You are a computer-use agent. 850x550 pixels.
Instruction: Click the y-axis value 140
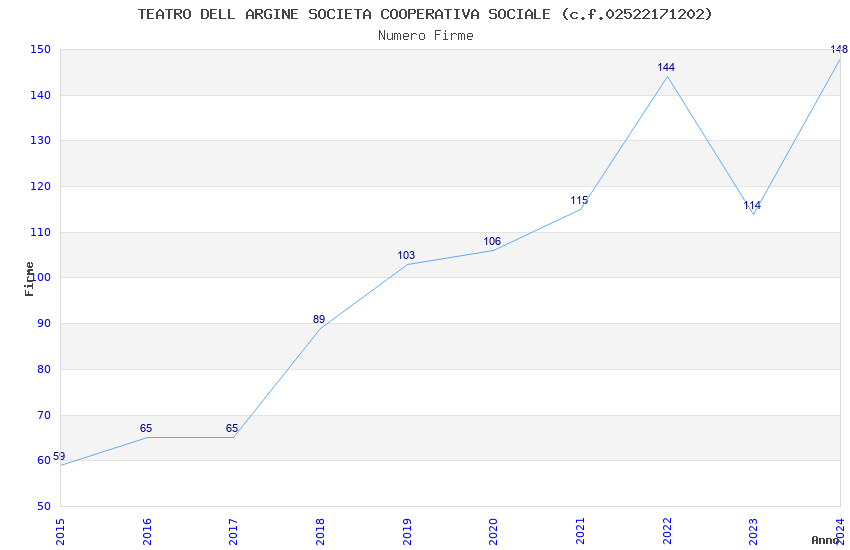click(41, 95)
